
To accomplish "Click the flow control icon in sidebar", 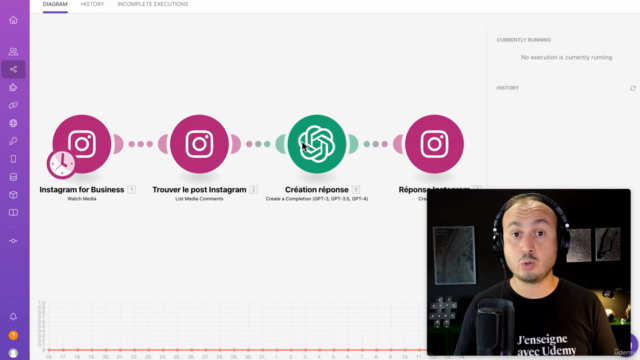I will point(13,241).
